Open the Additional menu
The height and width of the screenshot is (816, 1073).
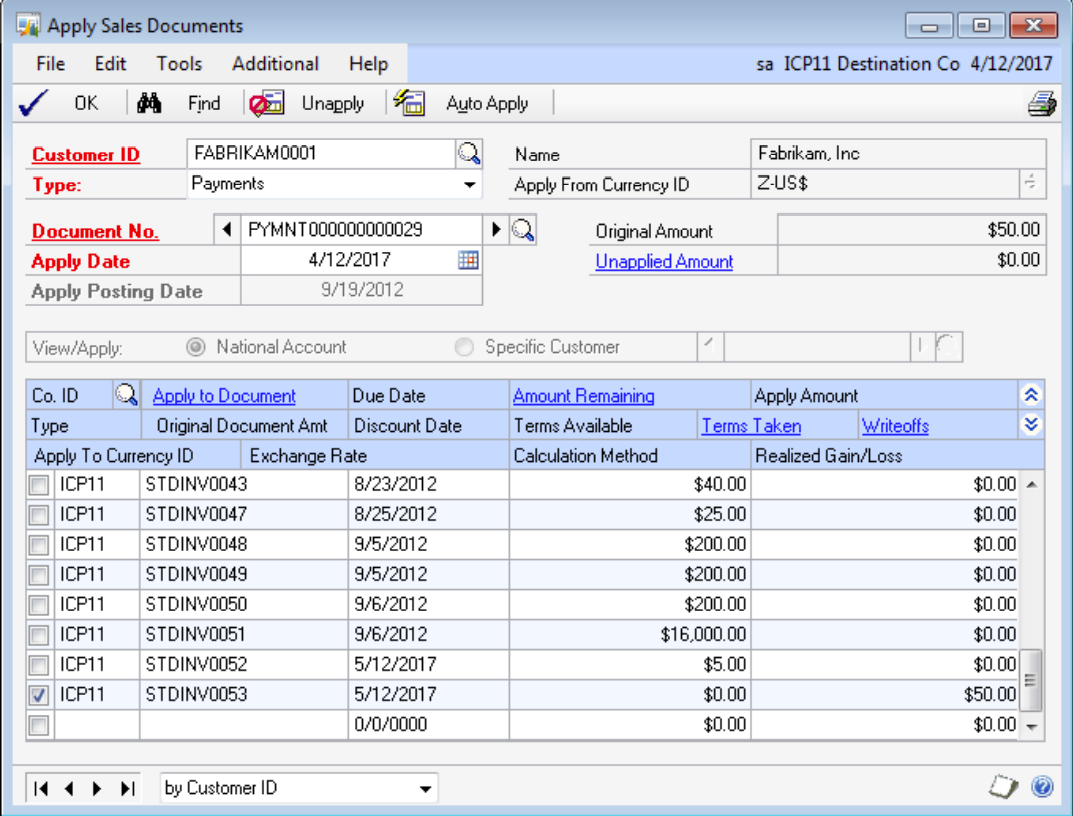tap(275, 64)
